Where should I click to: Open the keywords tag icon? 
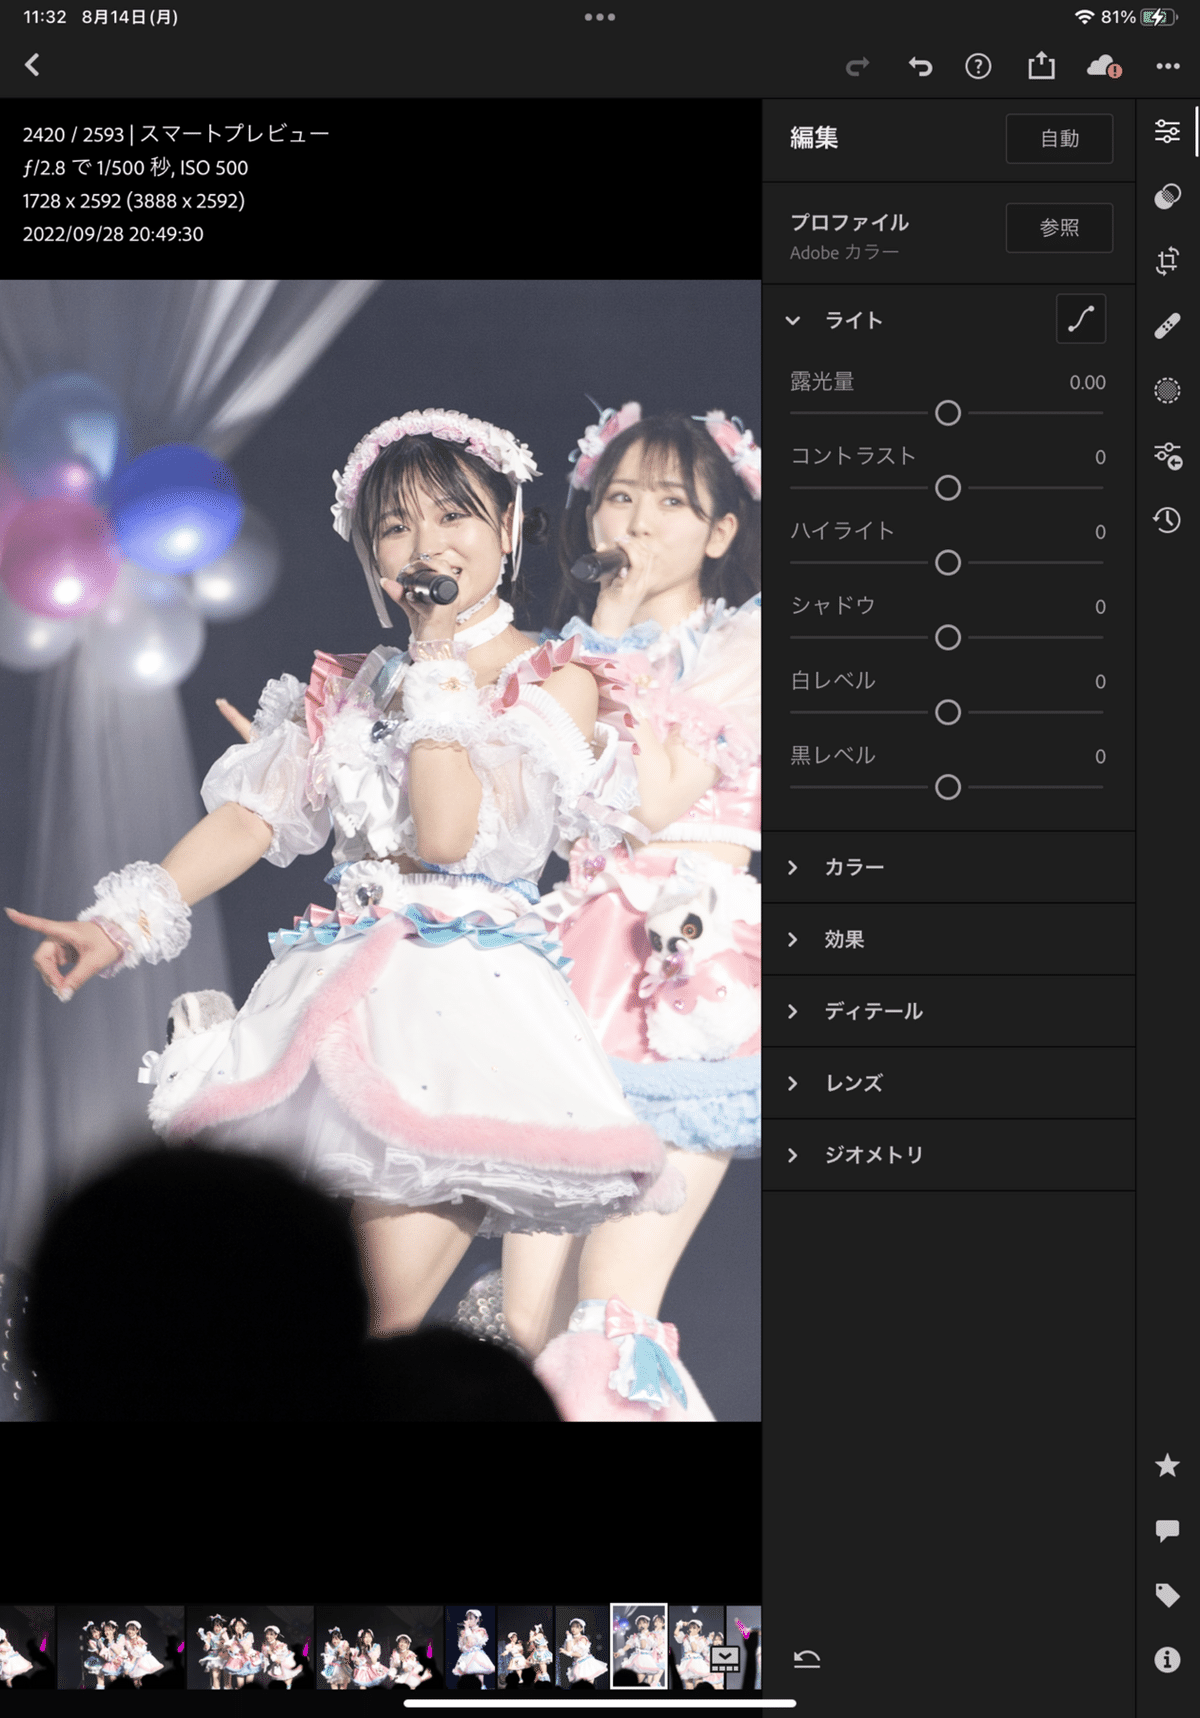pos(1167,1595)
